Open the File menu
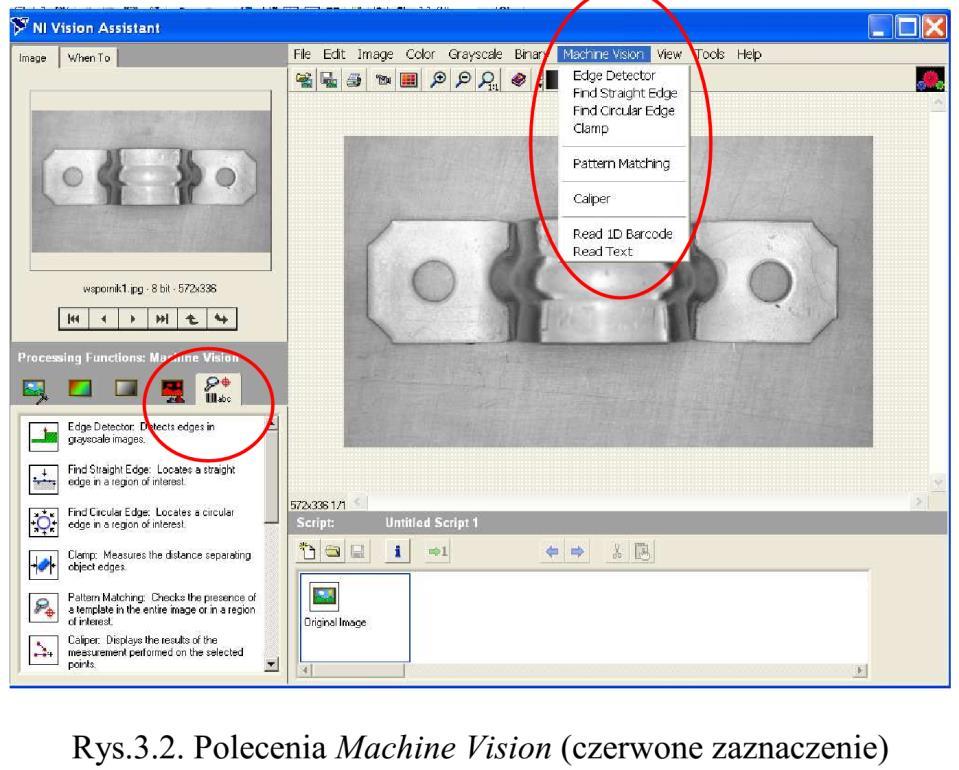This screenshot has width=959, height=770. (302, 54)
